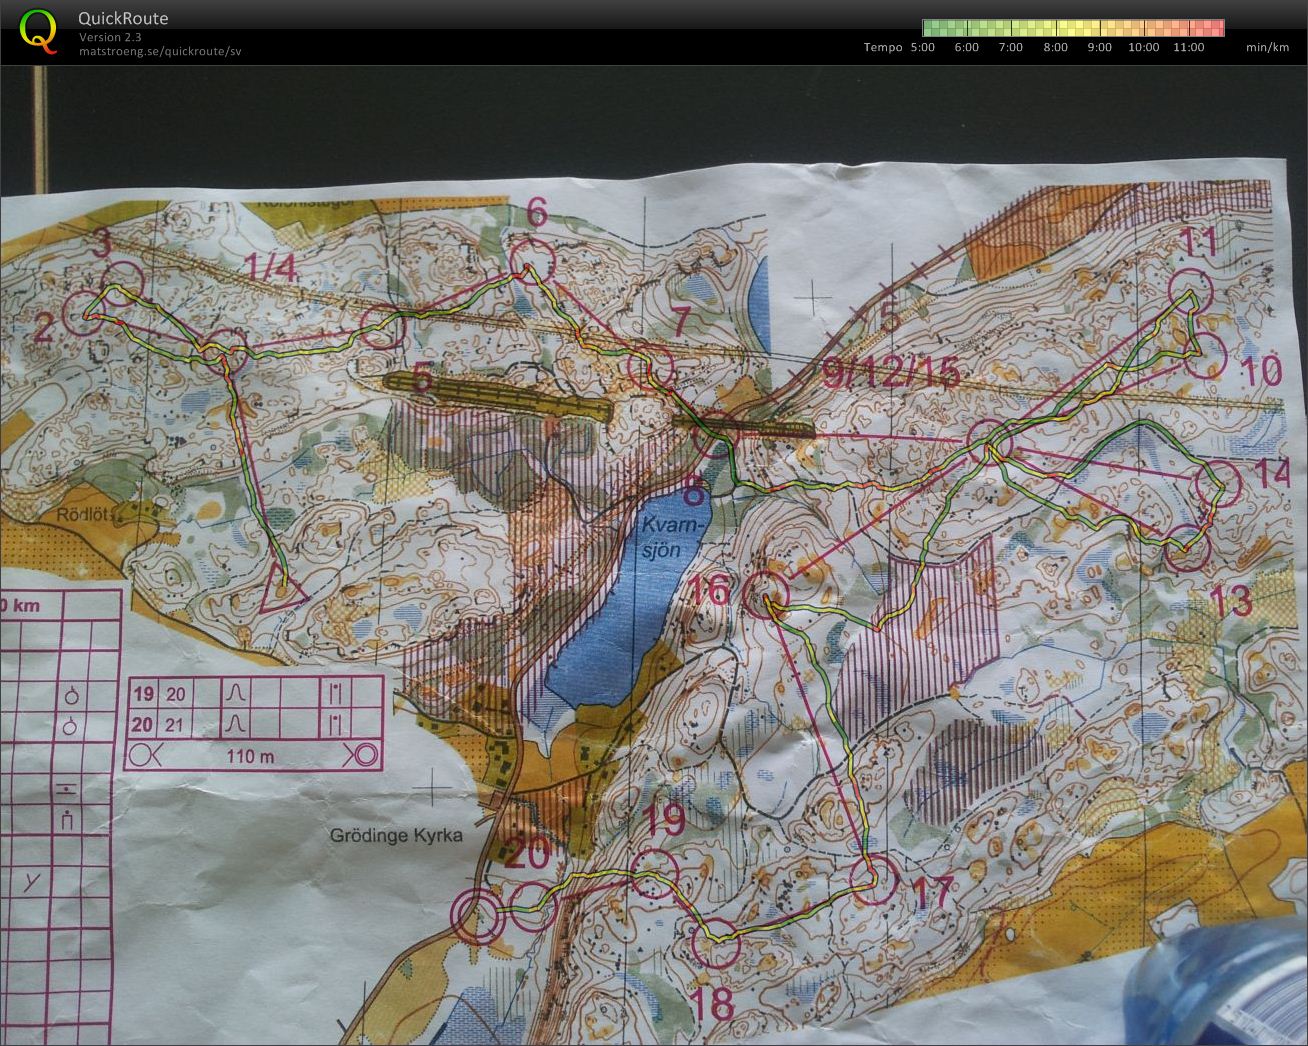Click control number 13 on the map

1230,601
